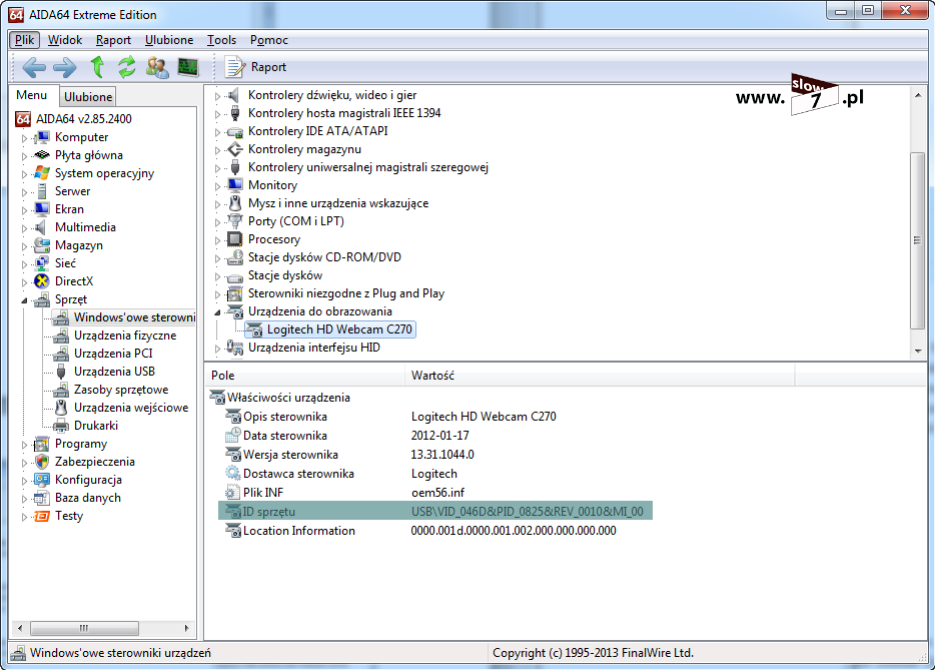Select the Płyta główna motherboard icon
The width and height of the screenshot is (935, 670).
42,156
